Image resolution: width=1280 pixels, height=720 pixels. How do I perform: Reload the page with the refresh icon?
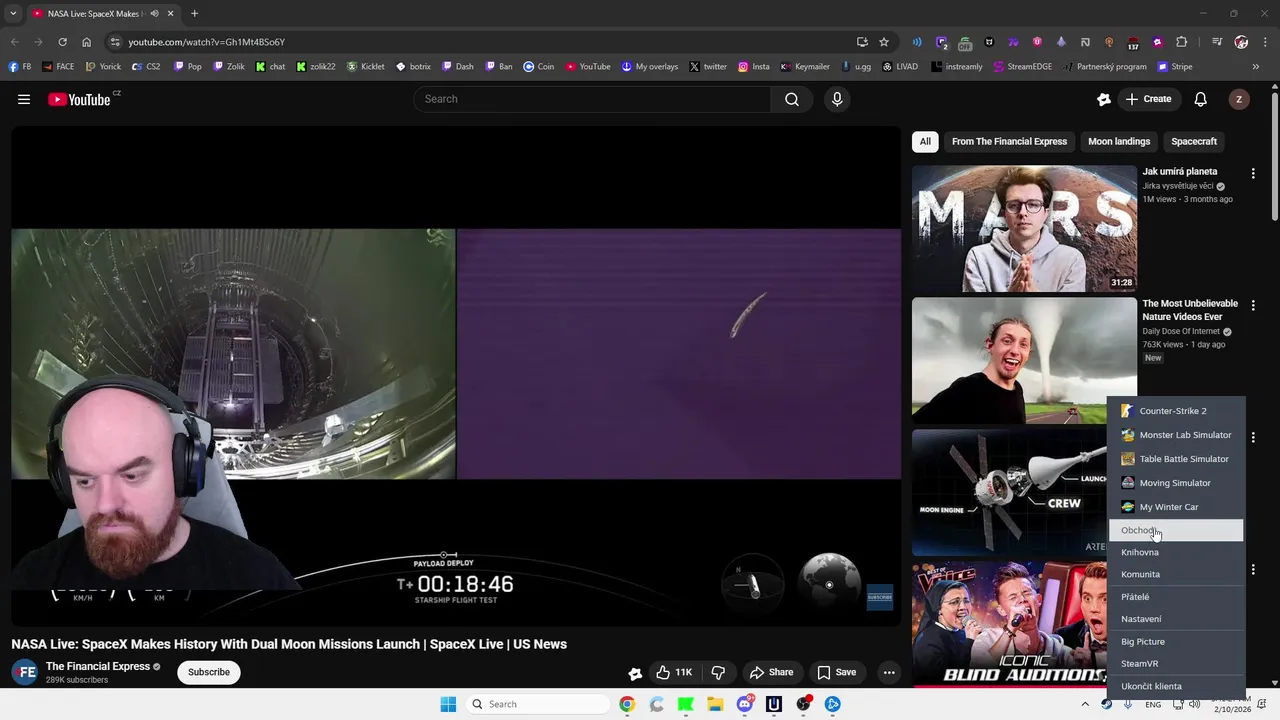point(62,42)
